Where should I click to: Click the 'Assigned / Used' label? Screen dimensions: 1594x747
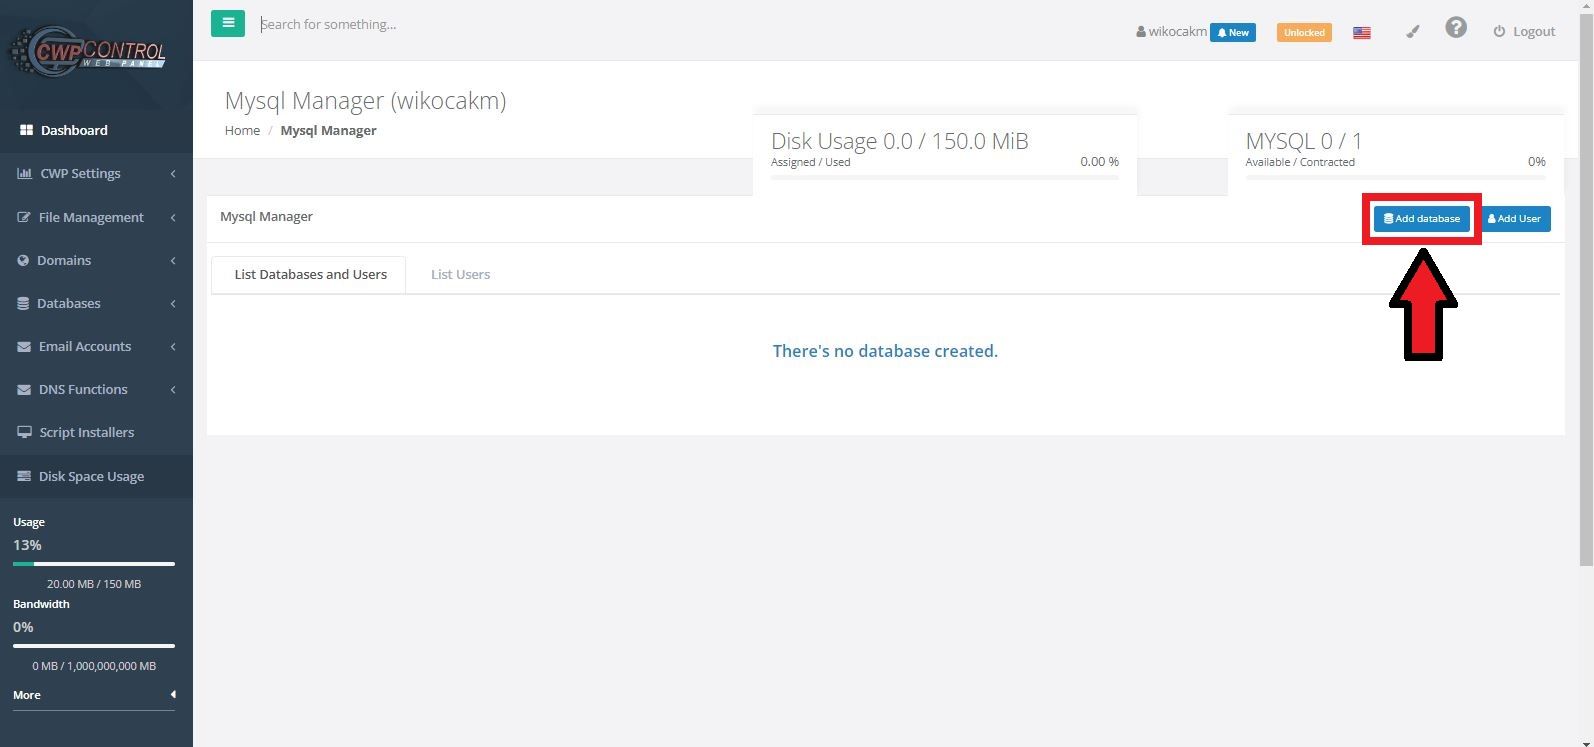[x=810, y=162]
